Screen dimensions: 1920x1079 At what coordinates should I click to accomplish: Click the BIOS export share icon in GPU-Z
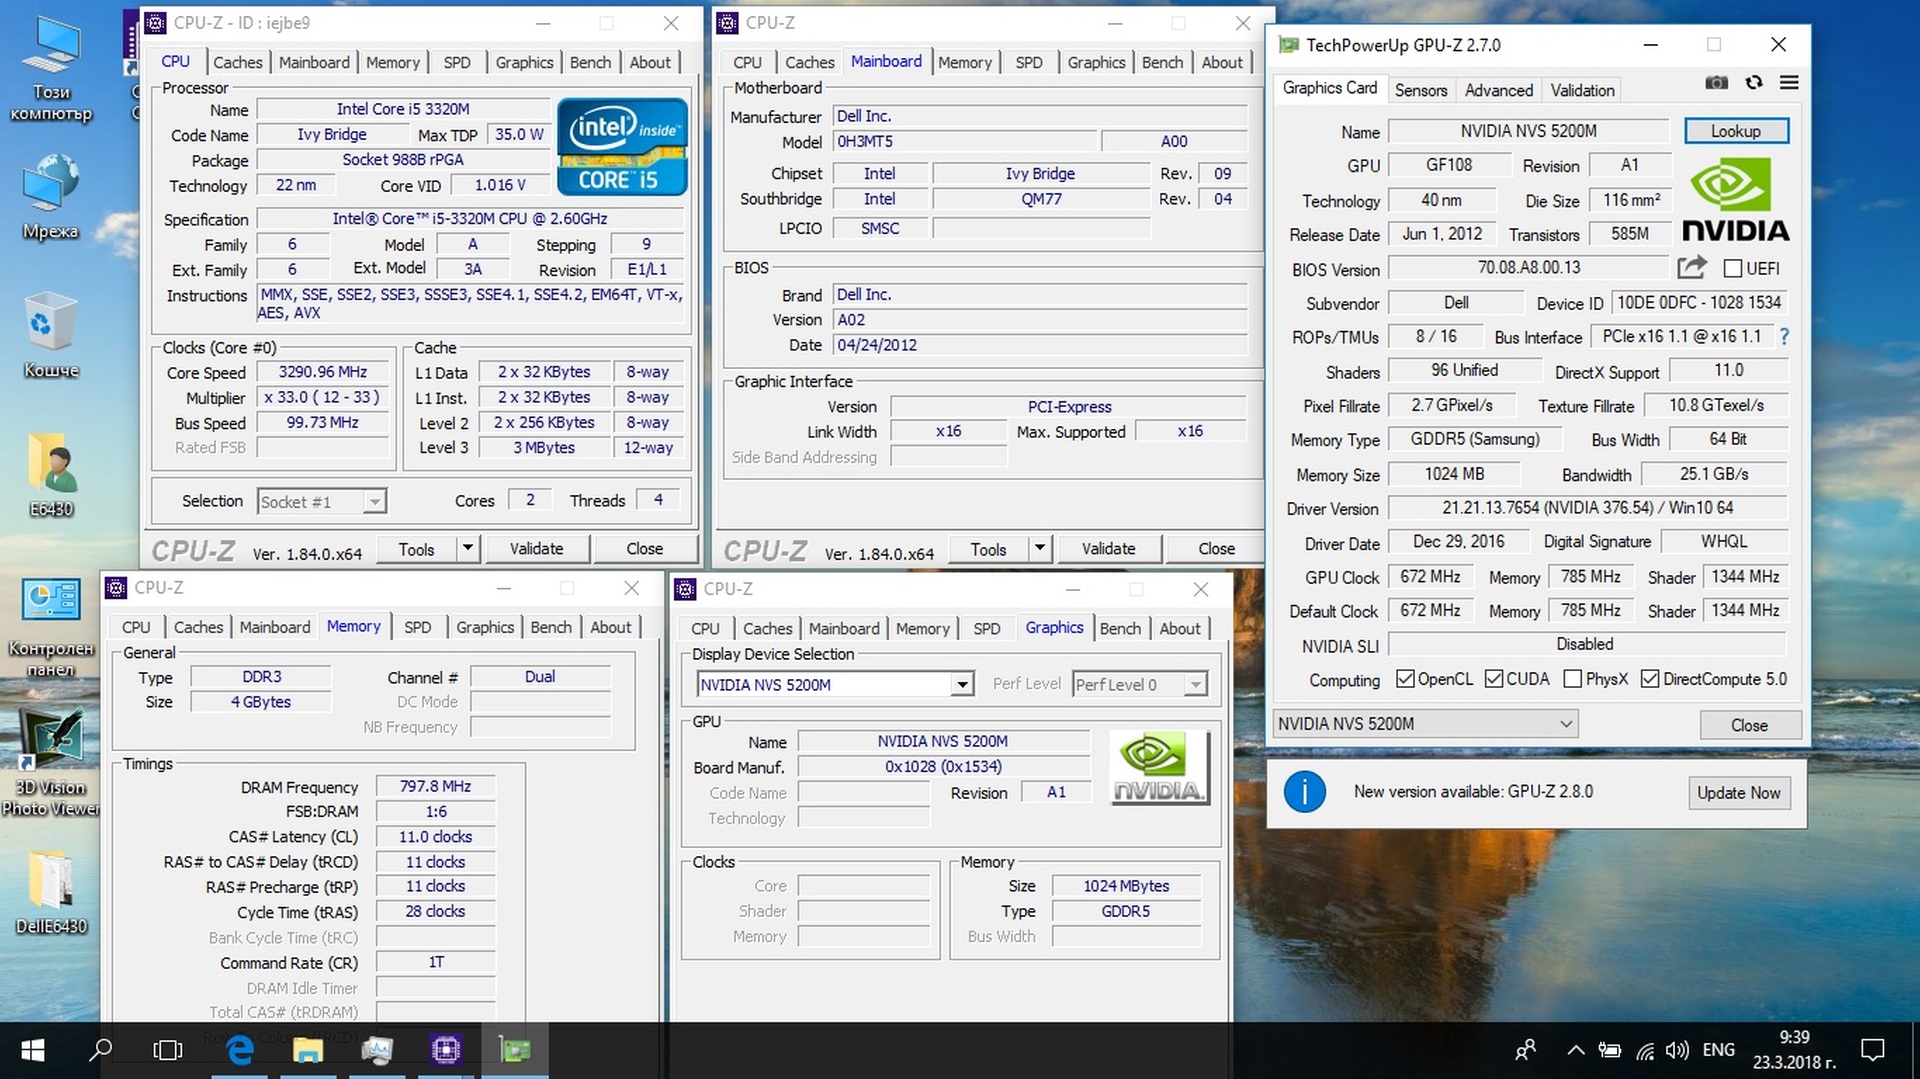pos(1692,267)
